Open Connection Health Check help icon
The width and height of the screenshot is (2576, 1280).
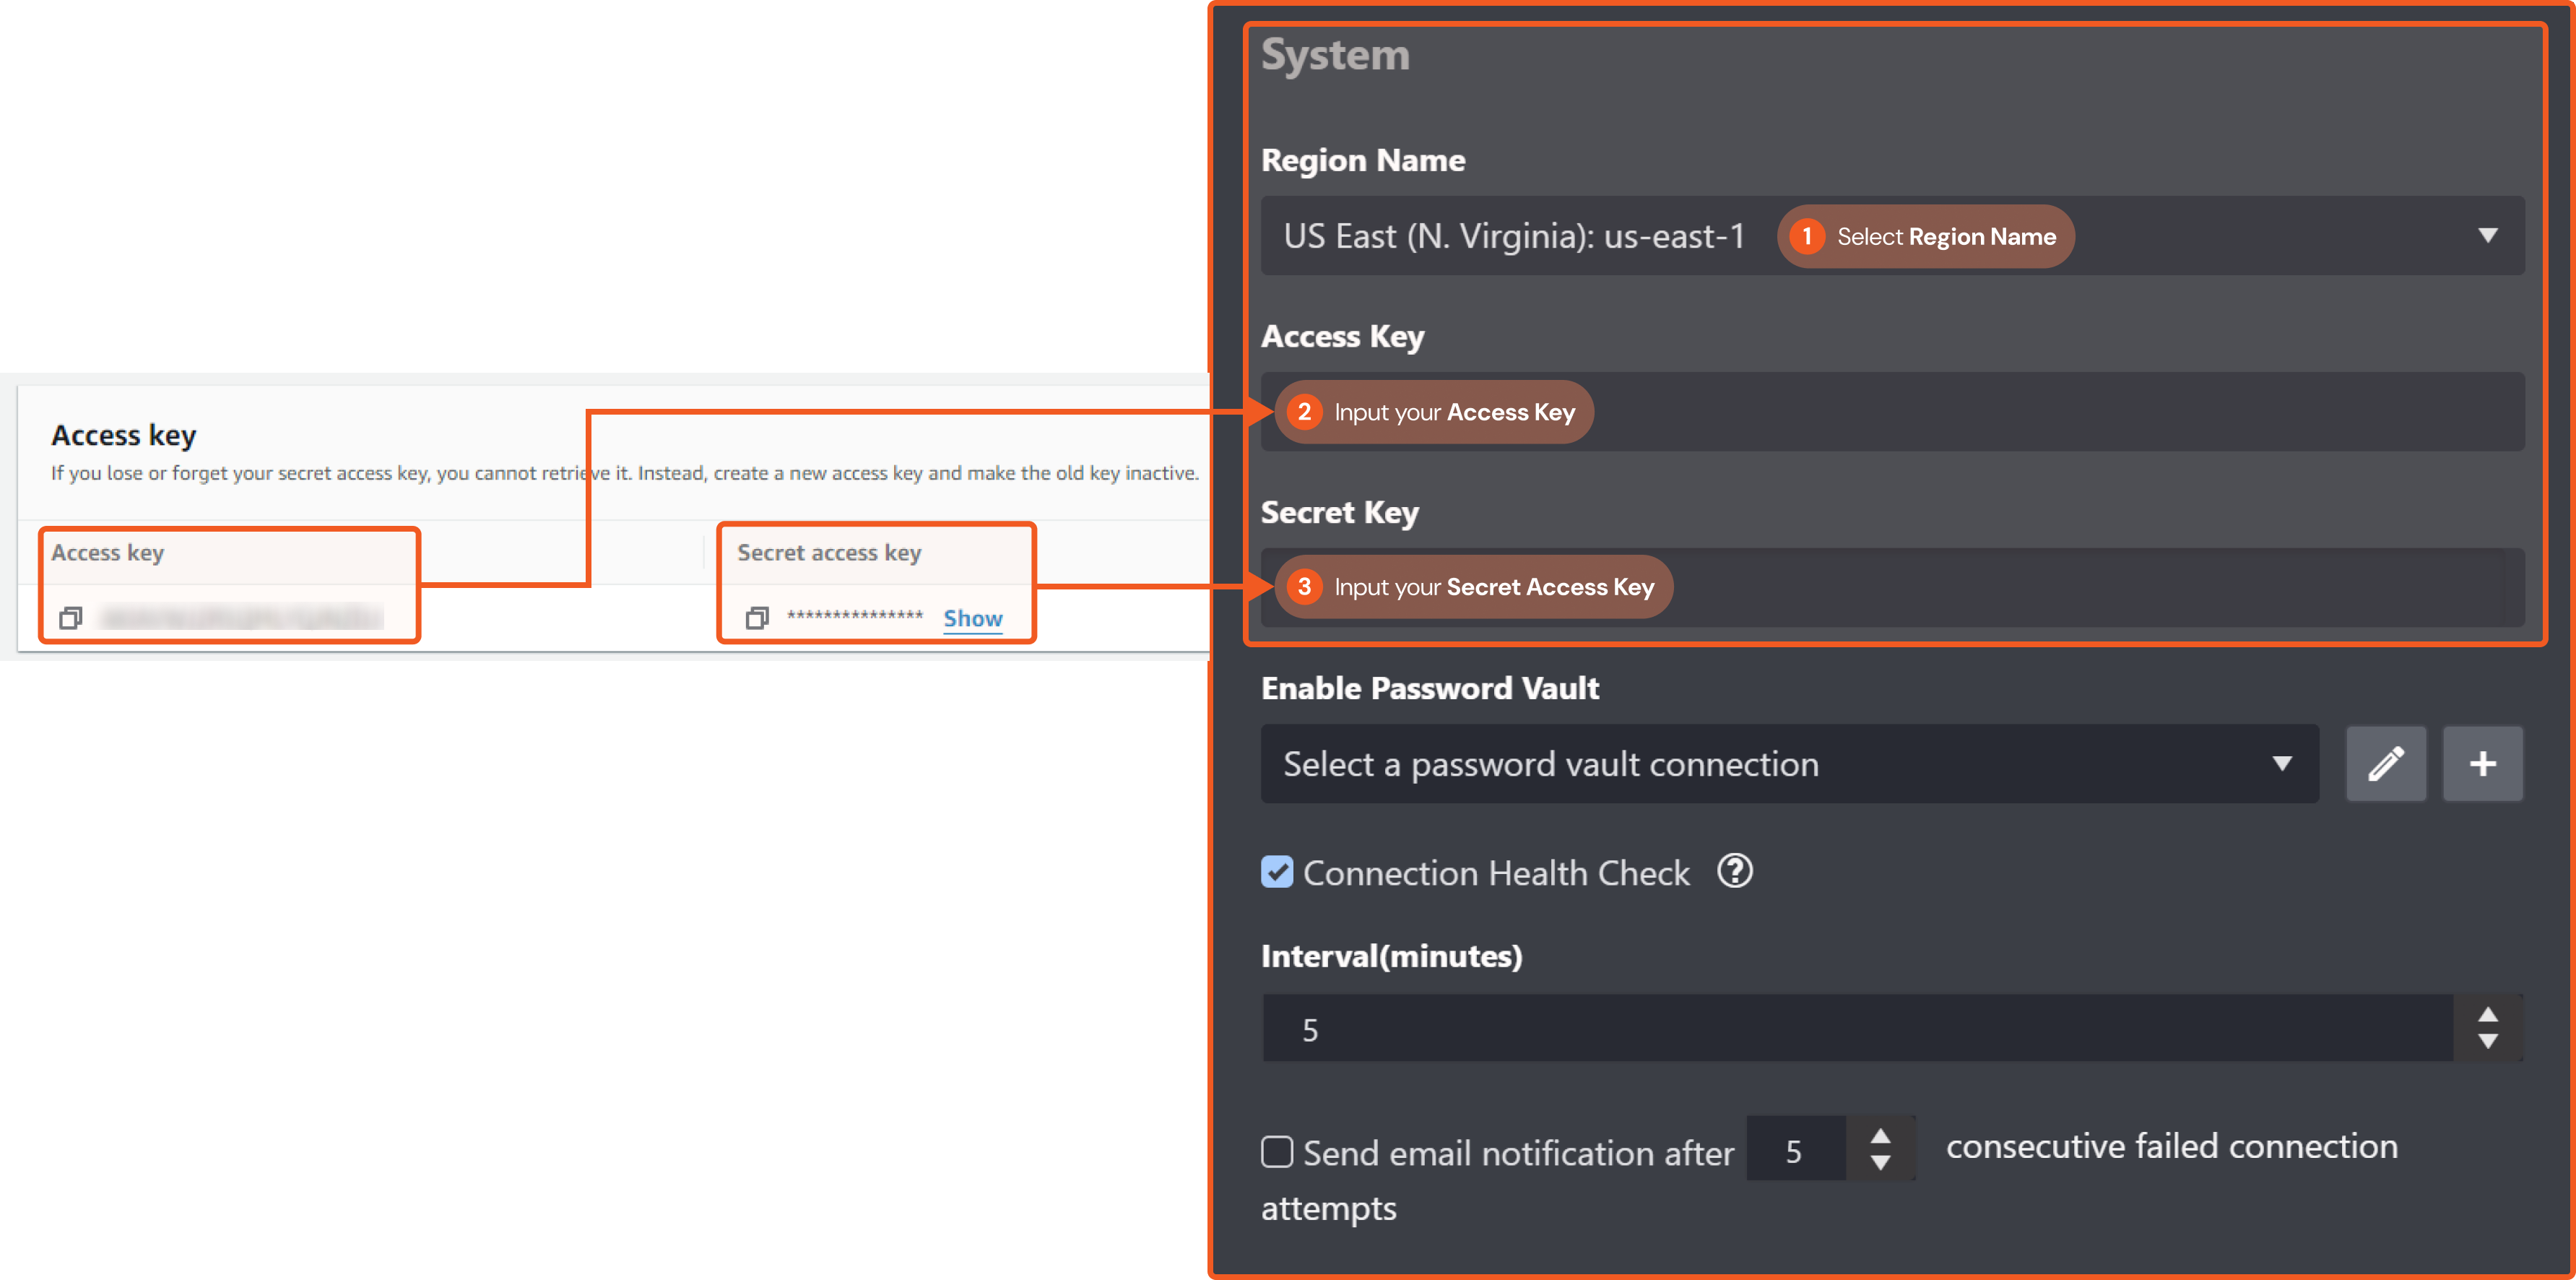point(1734,871)
